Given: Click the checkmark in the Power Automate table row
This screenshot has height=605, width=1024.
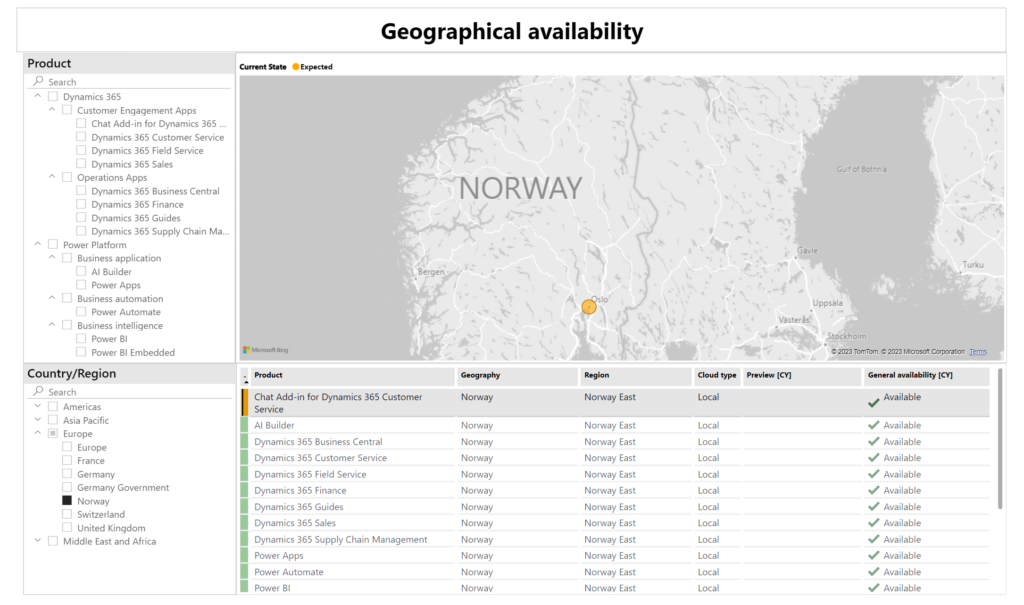Looking at the screenshot, I should (873, 572).
